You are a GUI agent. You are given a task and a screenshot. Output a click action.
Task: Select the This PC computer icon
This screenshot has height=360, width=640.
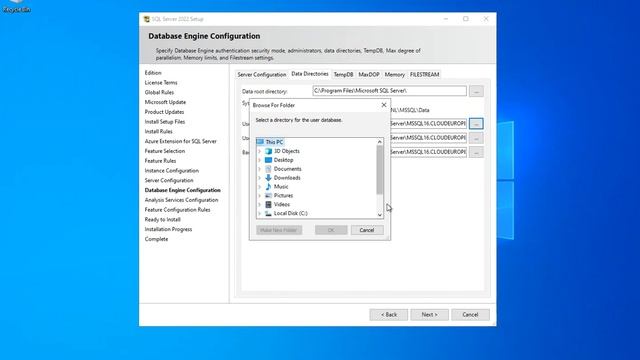click(260, 142)
